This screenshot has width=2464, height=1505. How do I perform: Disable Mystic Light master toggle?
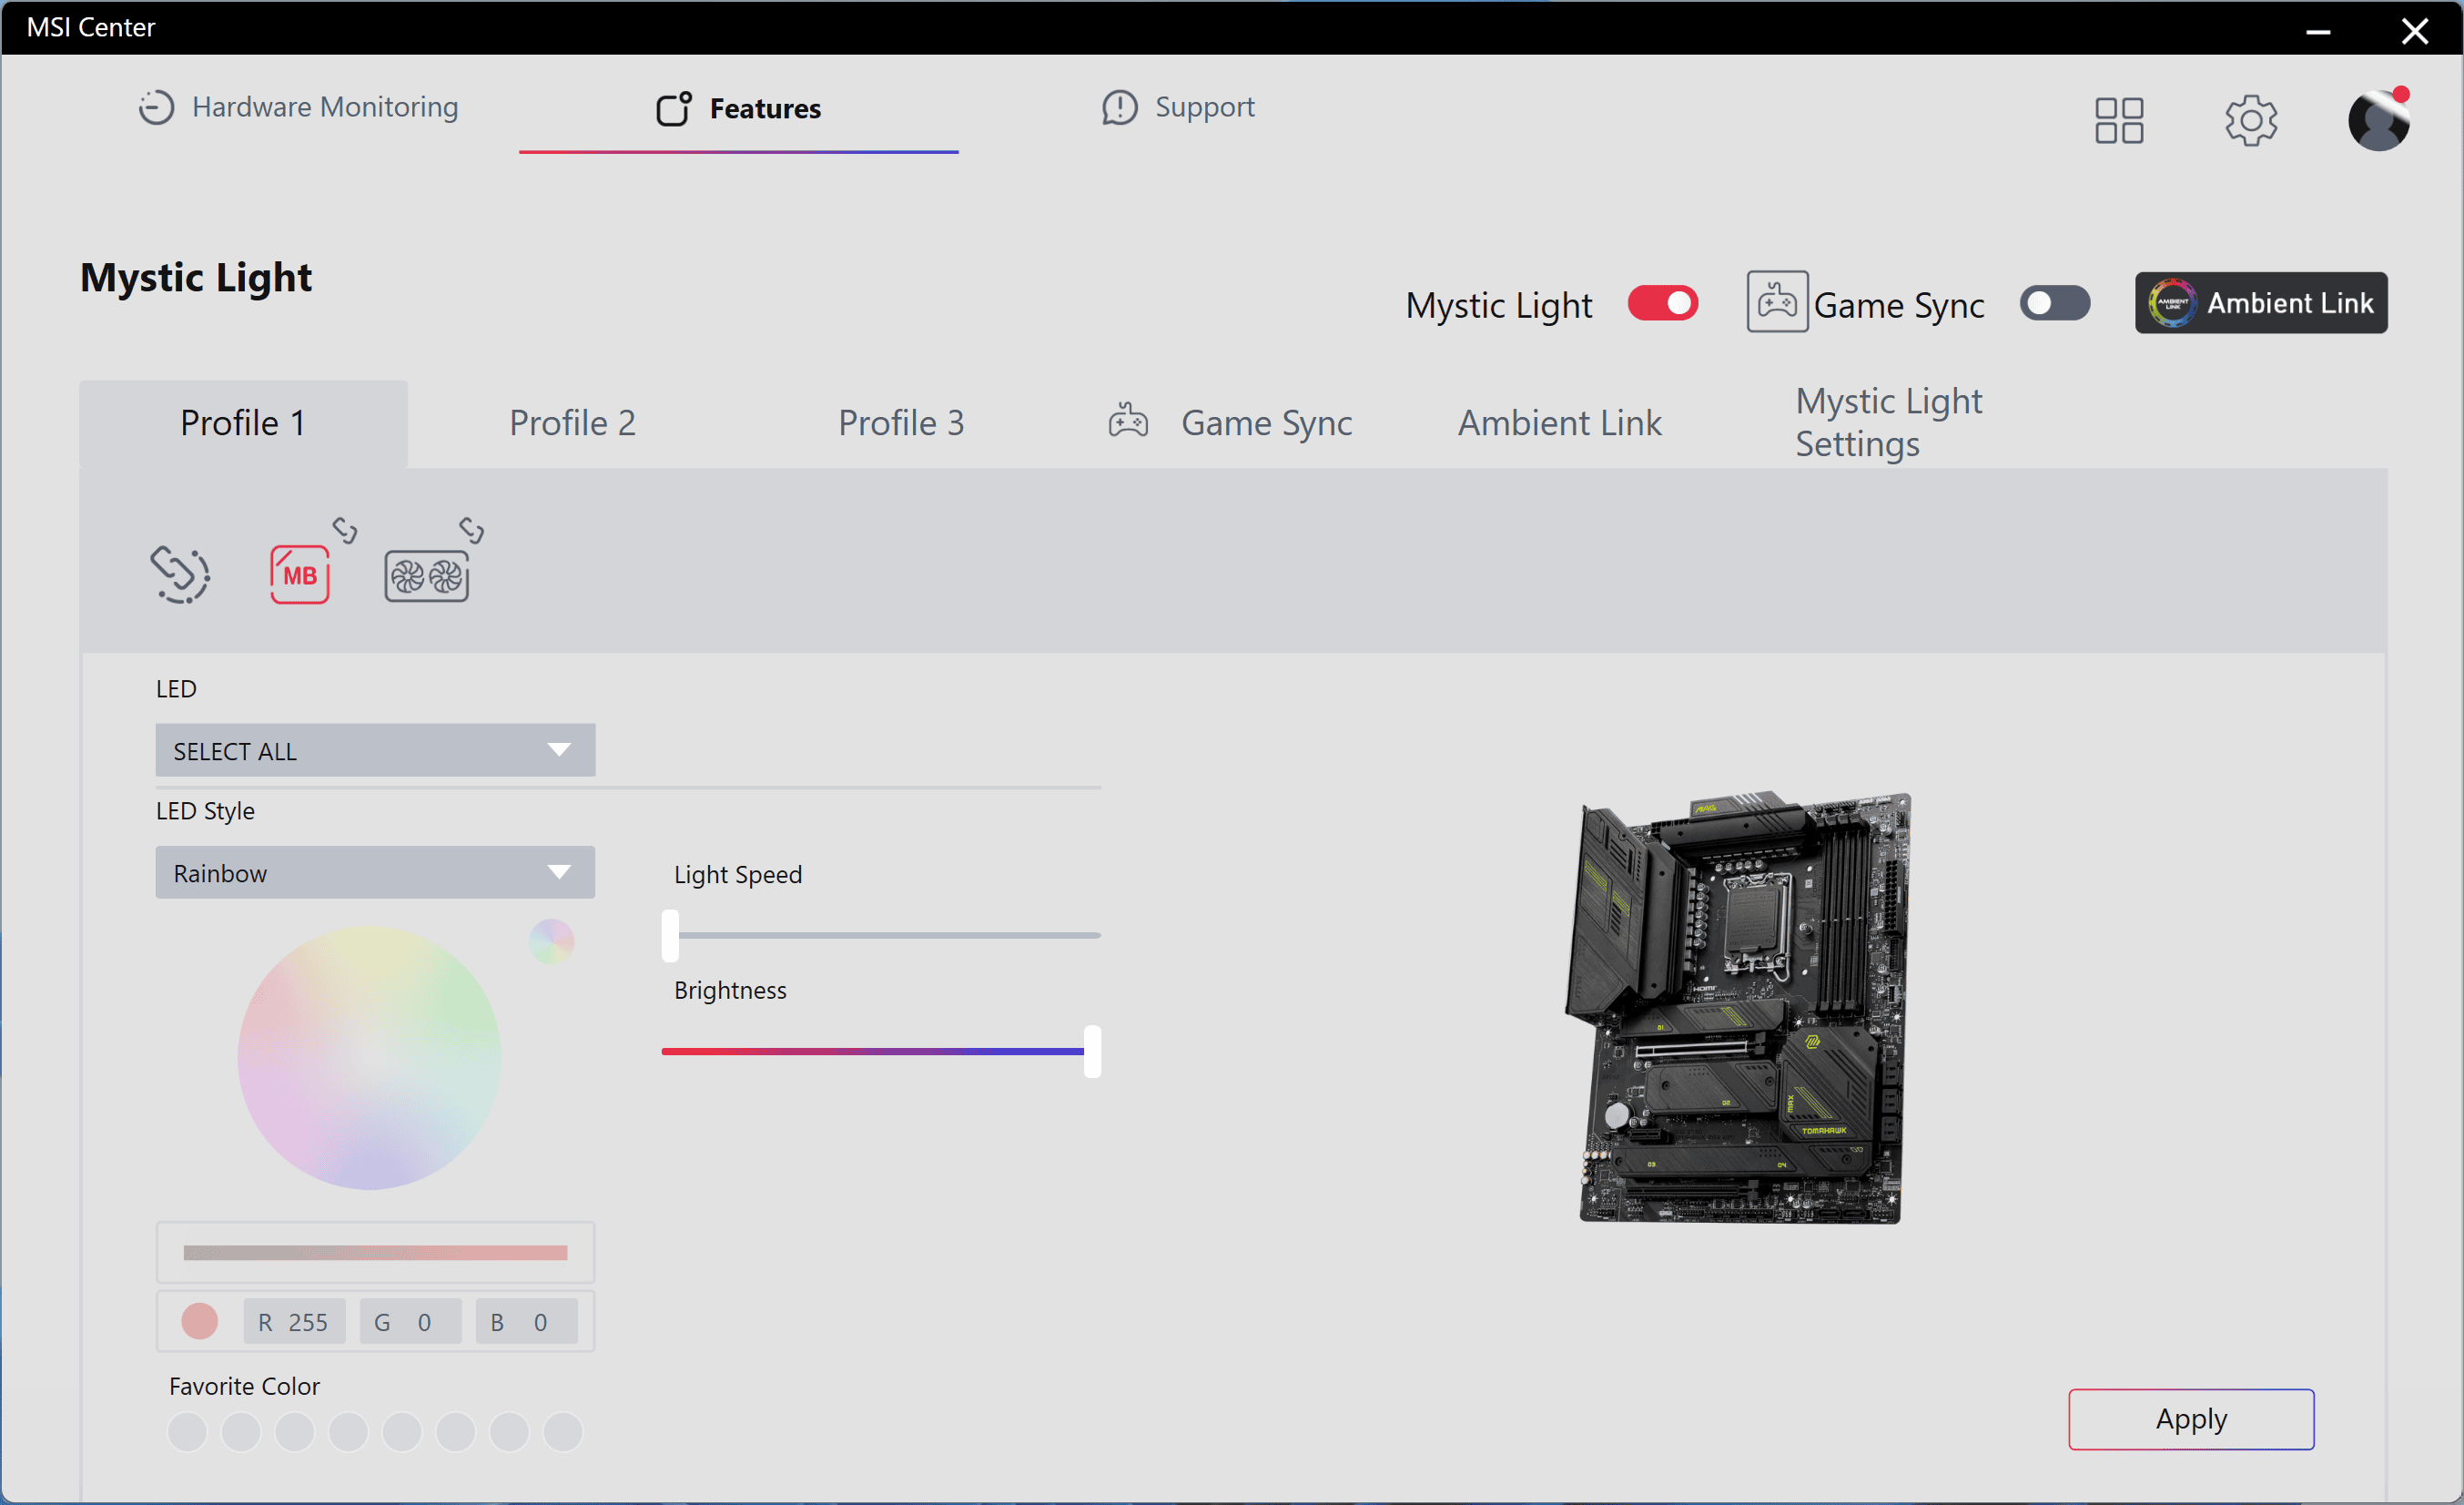pyautogui.click(x=1659, y=303)
